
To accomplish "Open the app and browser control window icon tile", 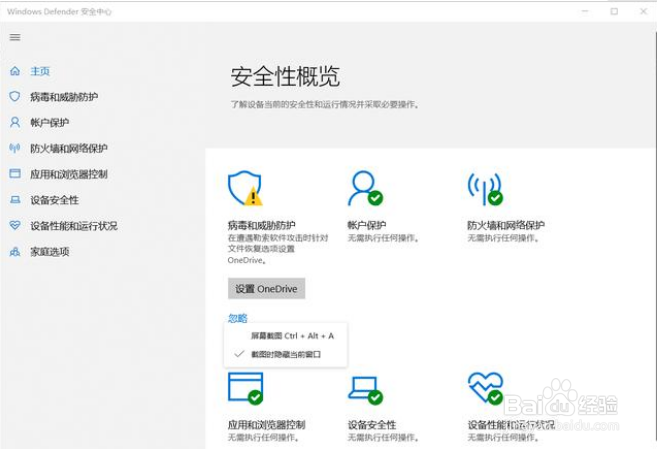I will 246,388.
